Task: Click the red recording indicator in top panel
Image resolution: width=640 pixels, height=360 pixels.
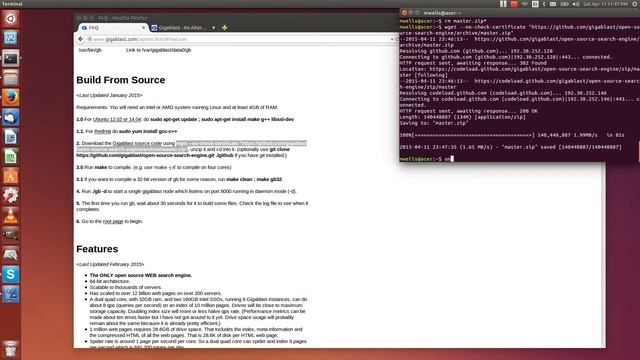Action: [x=514, y=4]
